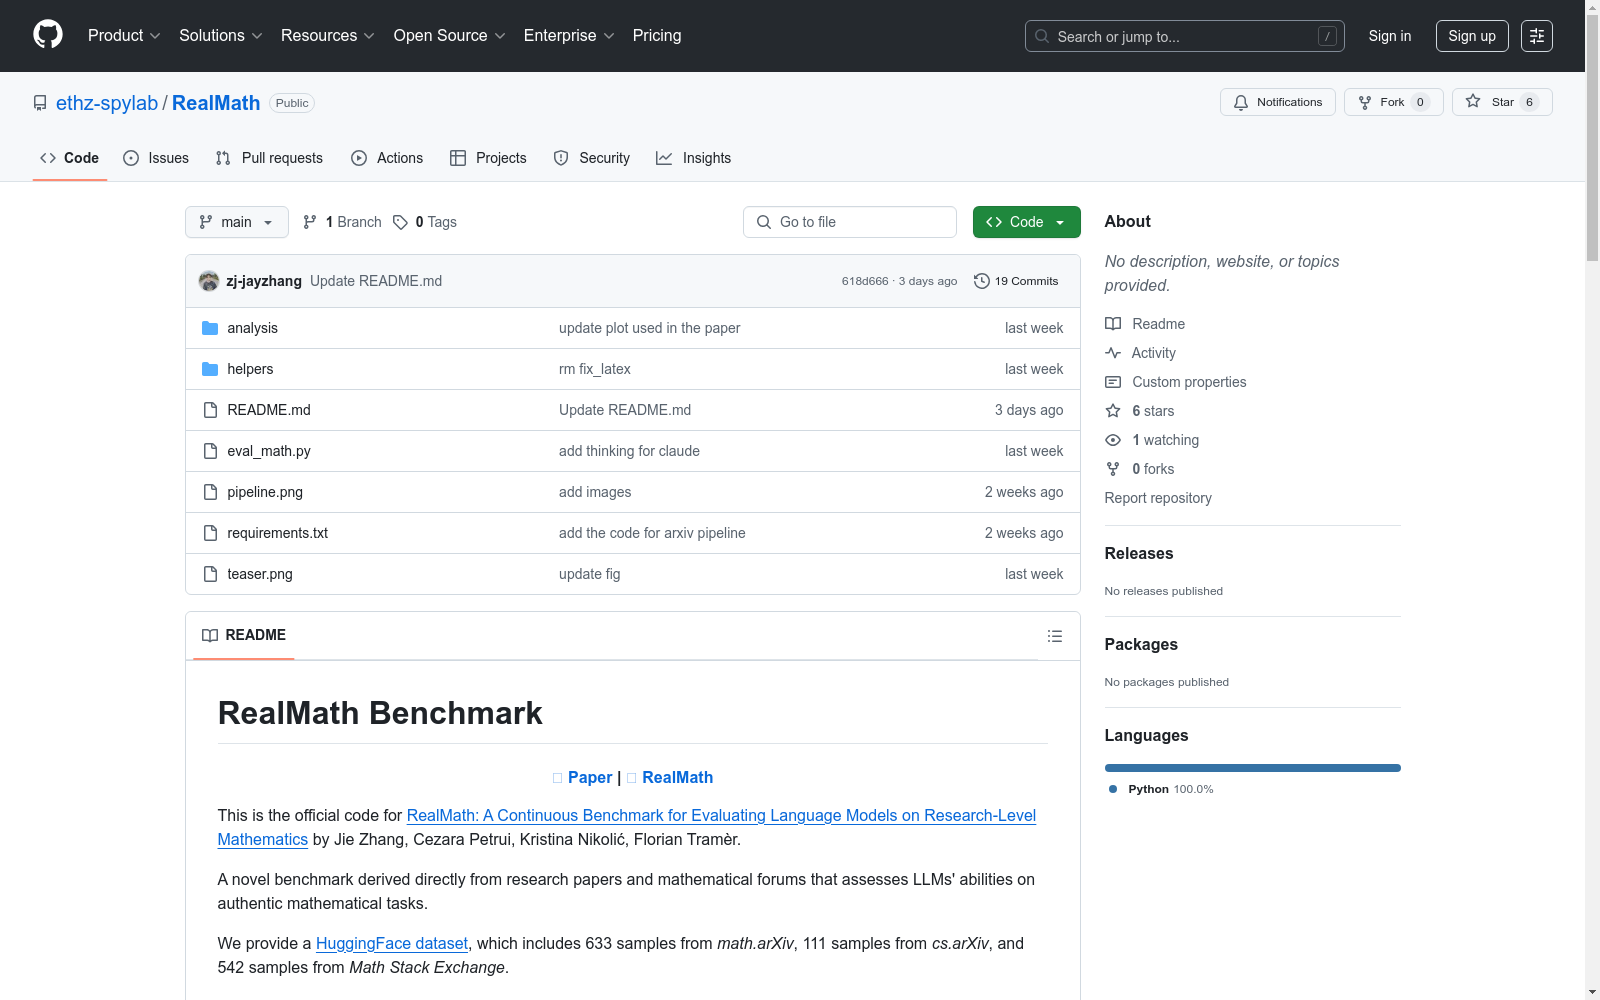Switch to the Pull requests tab
Viewport: 1600px width, 1000px height.
(269, 158)
